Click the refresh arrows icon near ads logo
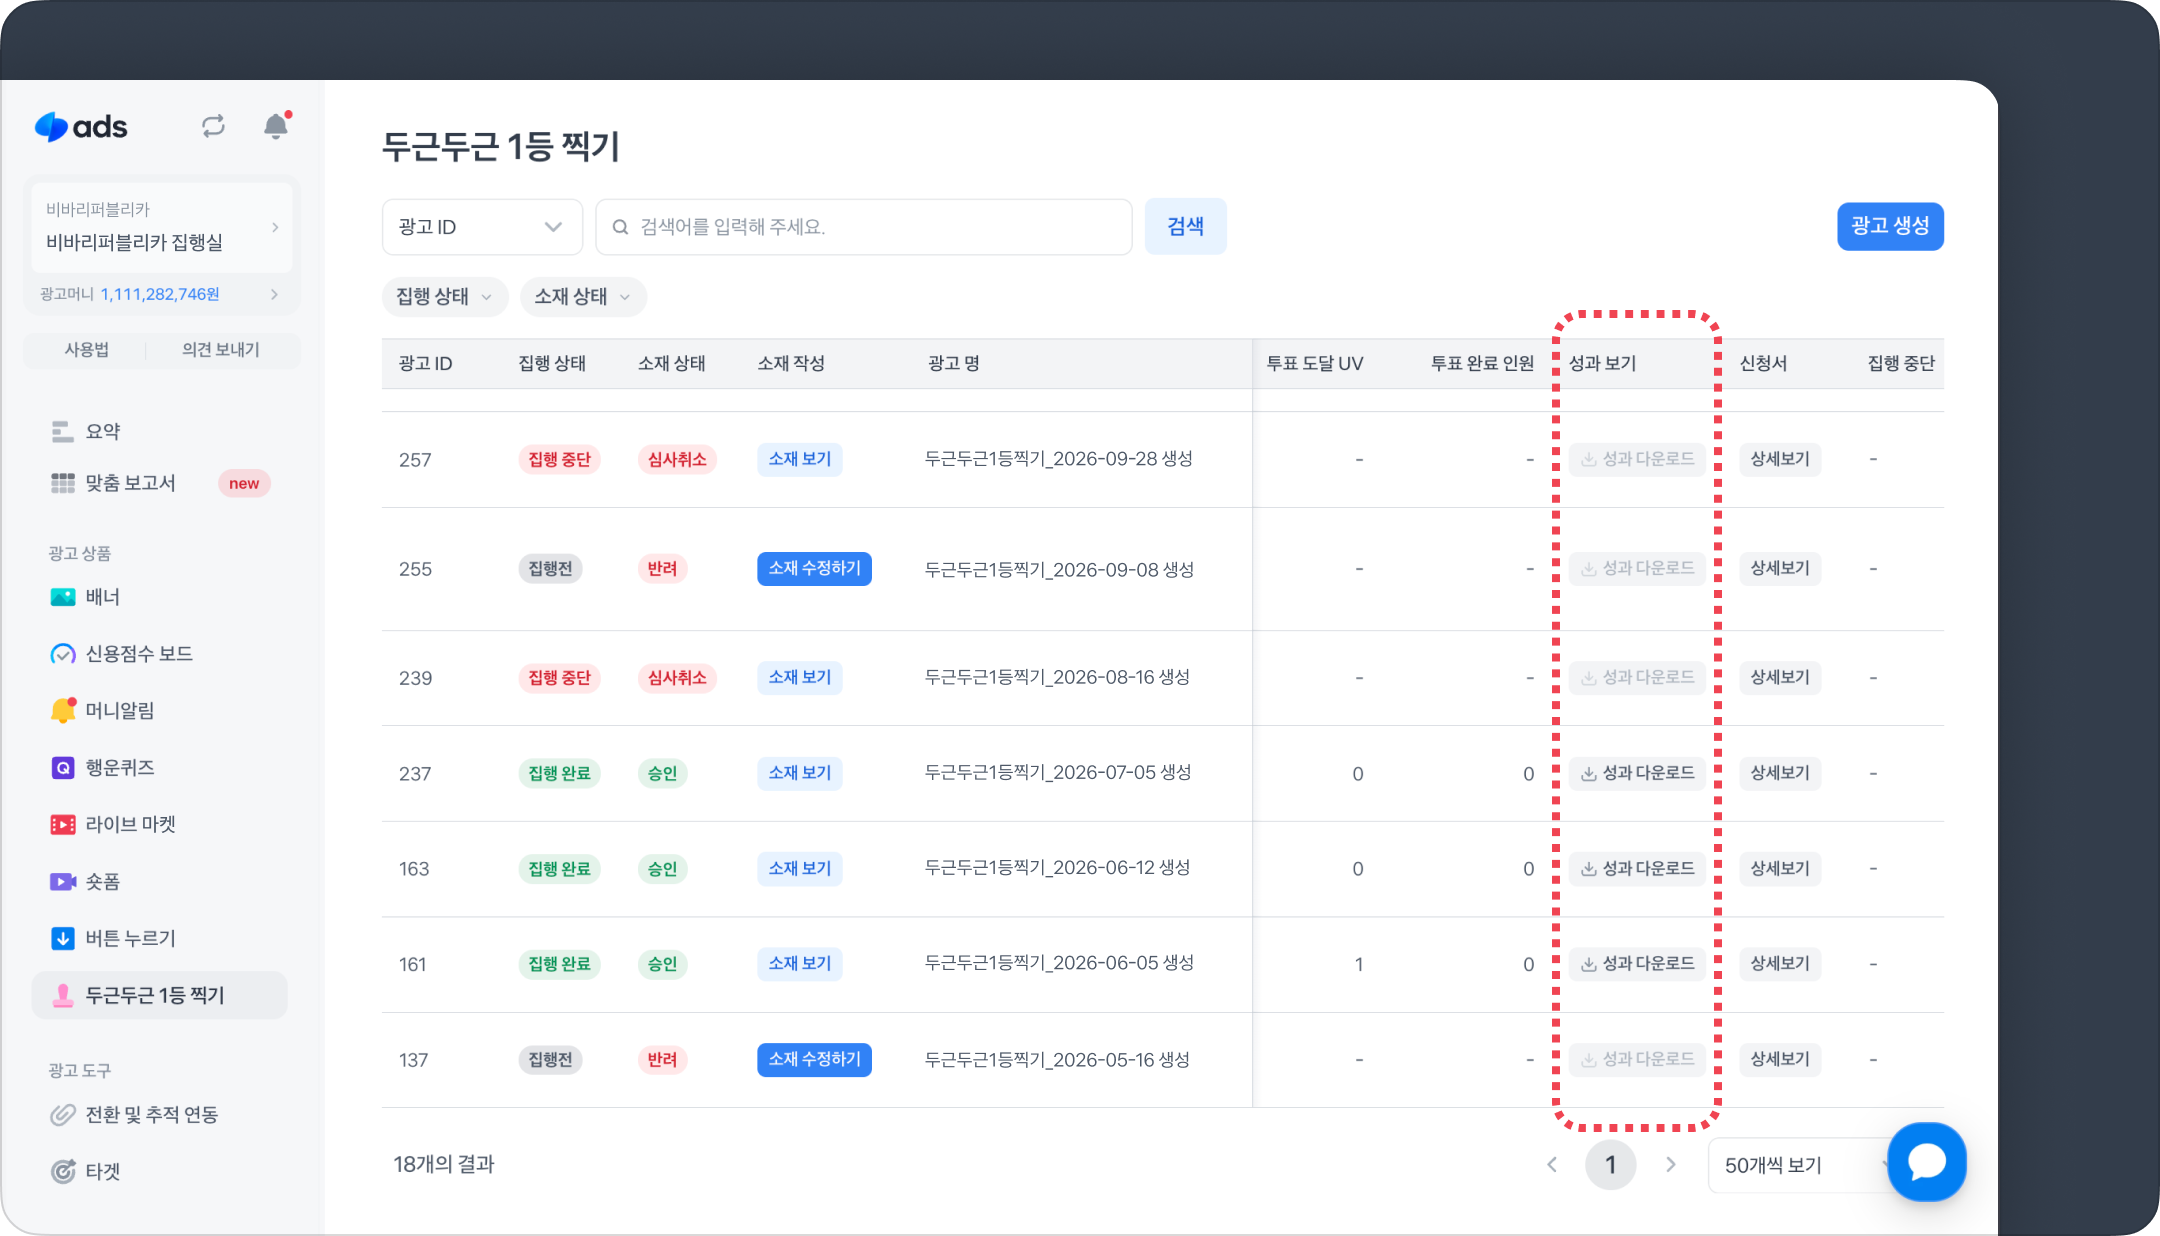The width and height of the screenshot is (2160, 1236). click(x=213, y=126)
